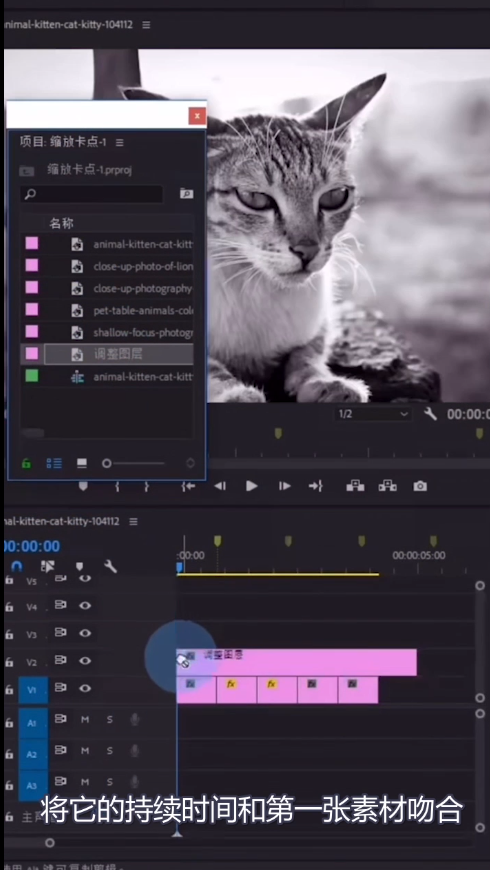Click the find-bin icon next to search field
Image resolution: width=490 pixels, height=870 pixels.
pyautogui.click(x=186, y=193)
